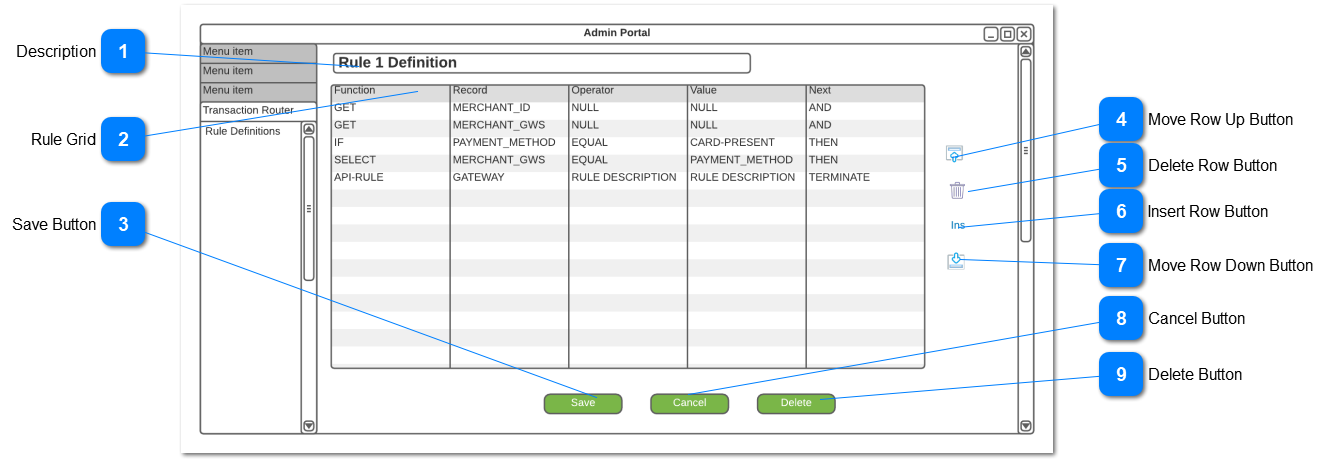Click sidebar list scroll up arrow
This screenshot has width=1329, height=462.
point(309,129)
